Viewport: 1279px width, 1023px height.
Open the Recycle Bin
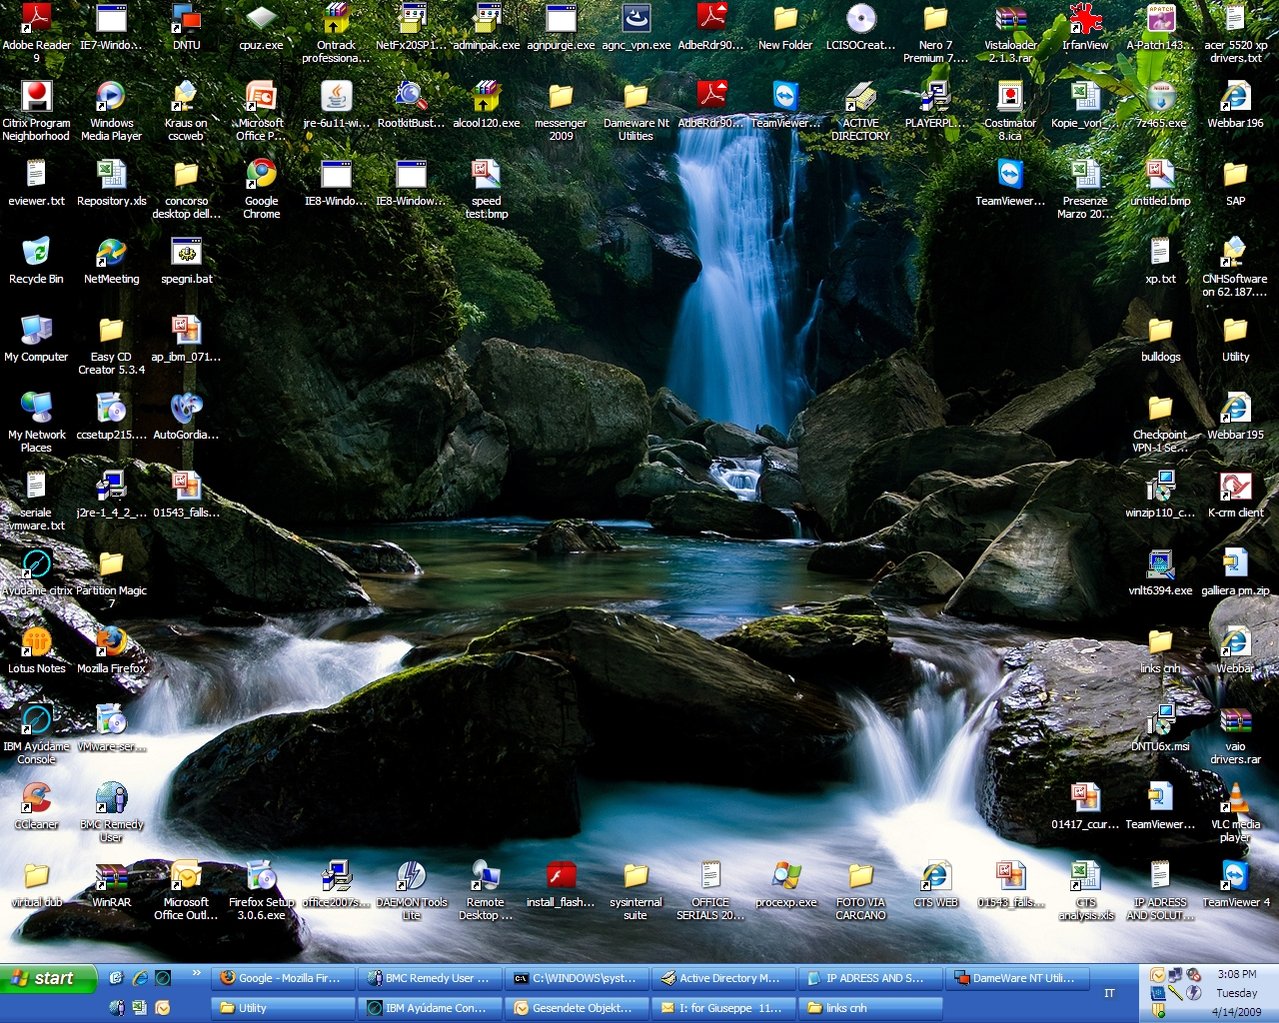click(36, 254)
